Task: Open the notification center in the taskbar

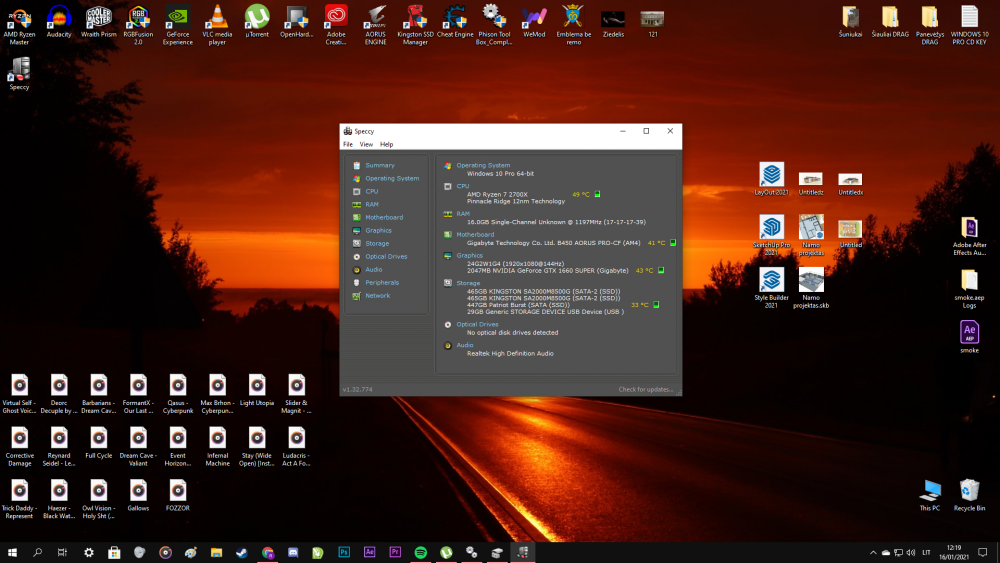Action: (x=983, y=552)
